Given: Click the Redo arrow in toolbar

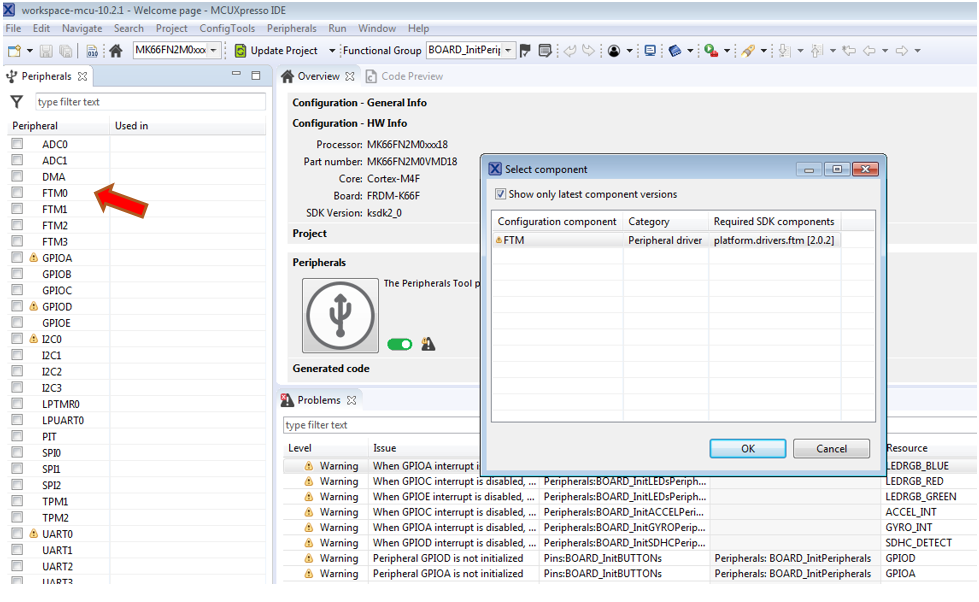Looking at the screenshot, I should coord(588,51).
